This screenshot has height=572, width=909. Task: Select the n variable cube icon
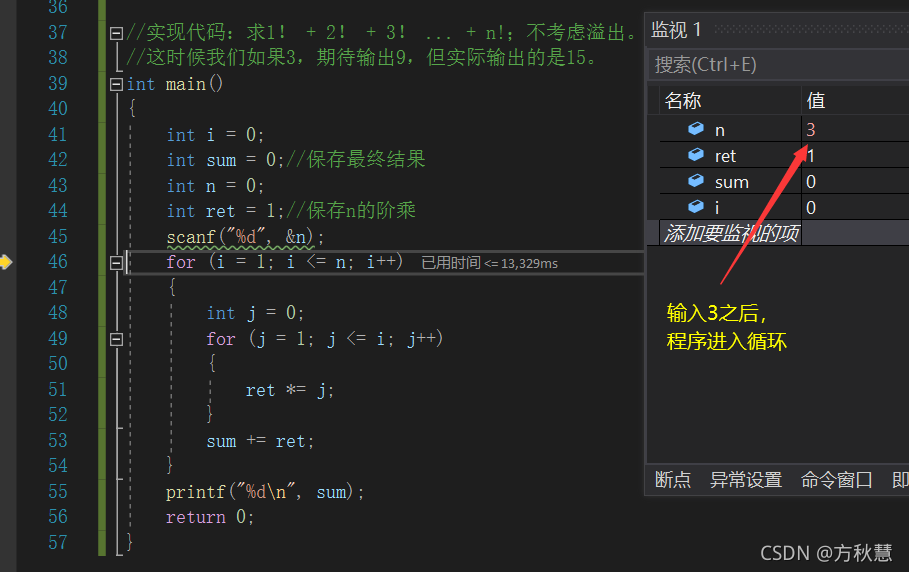[x=696, y=129]
